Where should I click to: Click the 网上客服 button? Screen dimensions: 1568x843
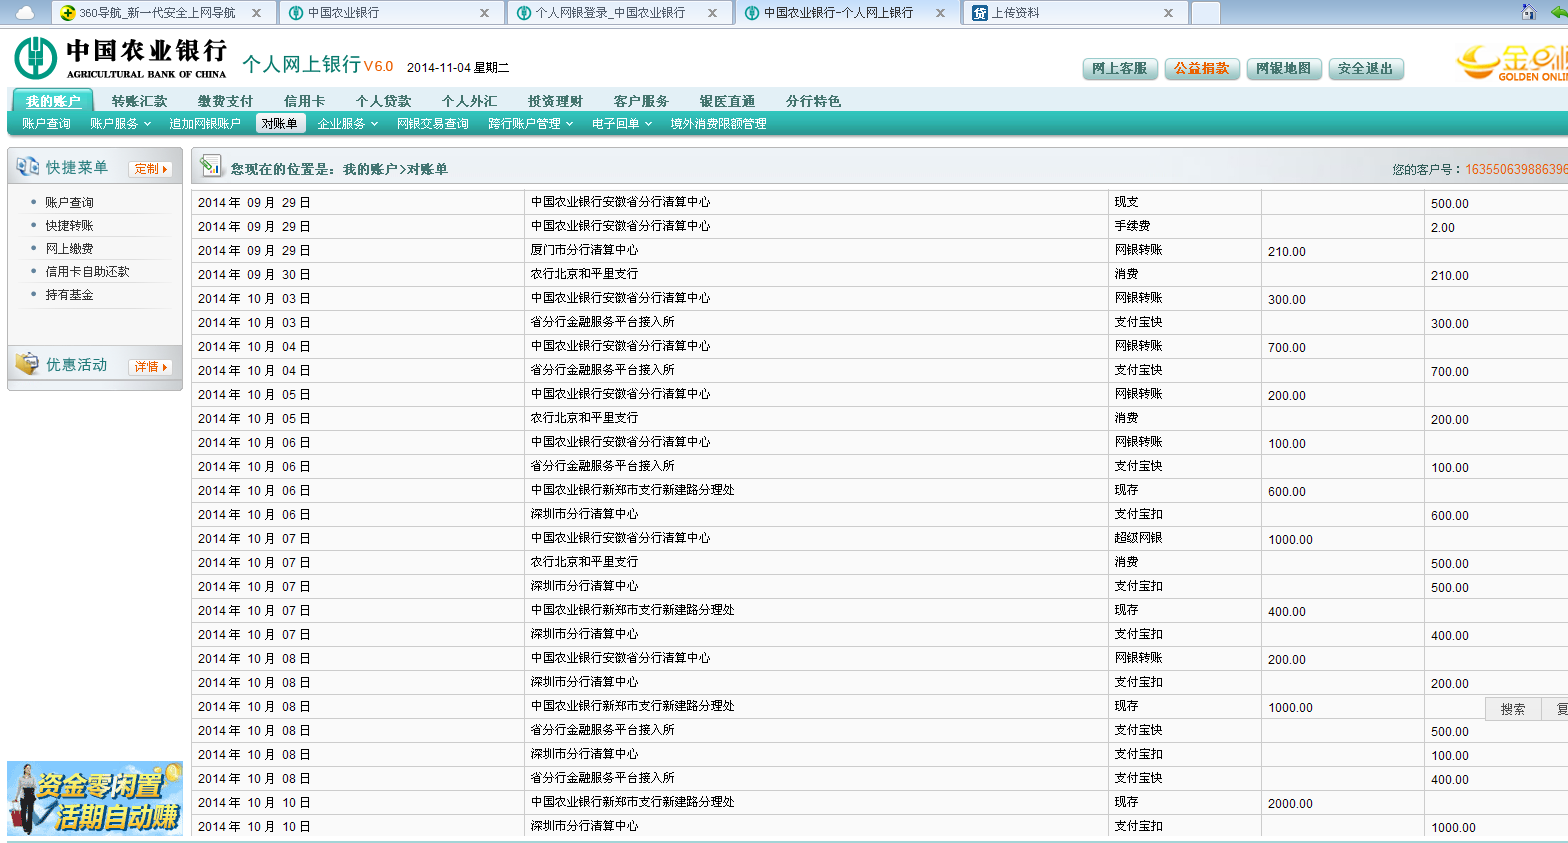click(x=1120, y=68)
